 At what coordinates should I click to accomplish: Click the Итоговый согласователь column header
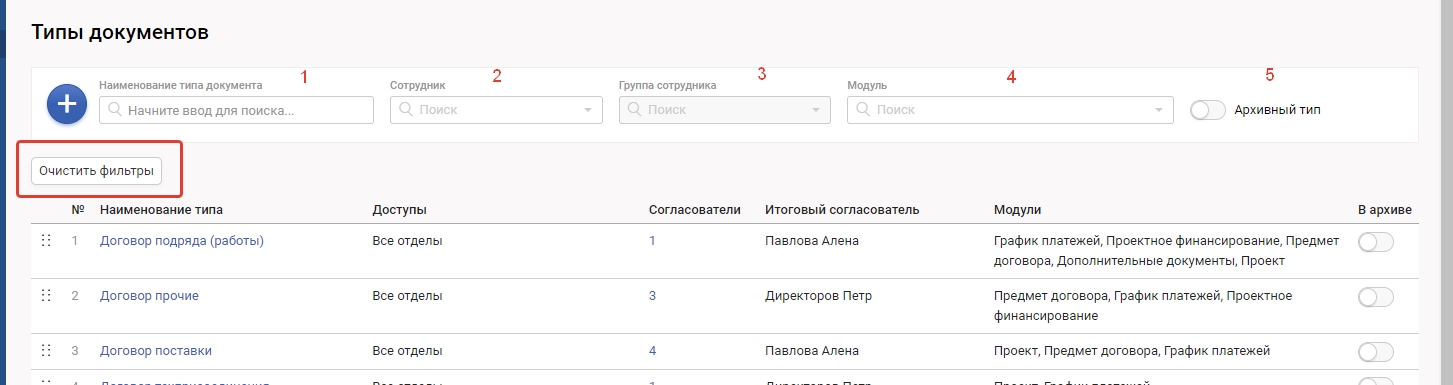click(x=842, y=209)
